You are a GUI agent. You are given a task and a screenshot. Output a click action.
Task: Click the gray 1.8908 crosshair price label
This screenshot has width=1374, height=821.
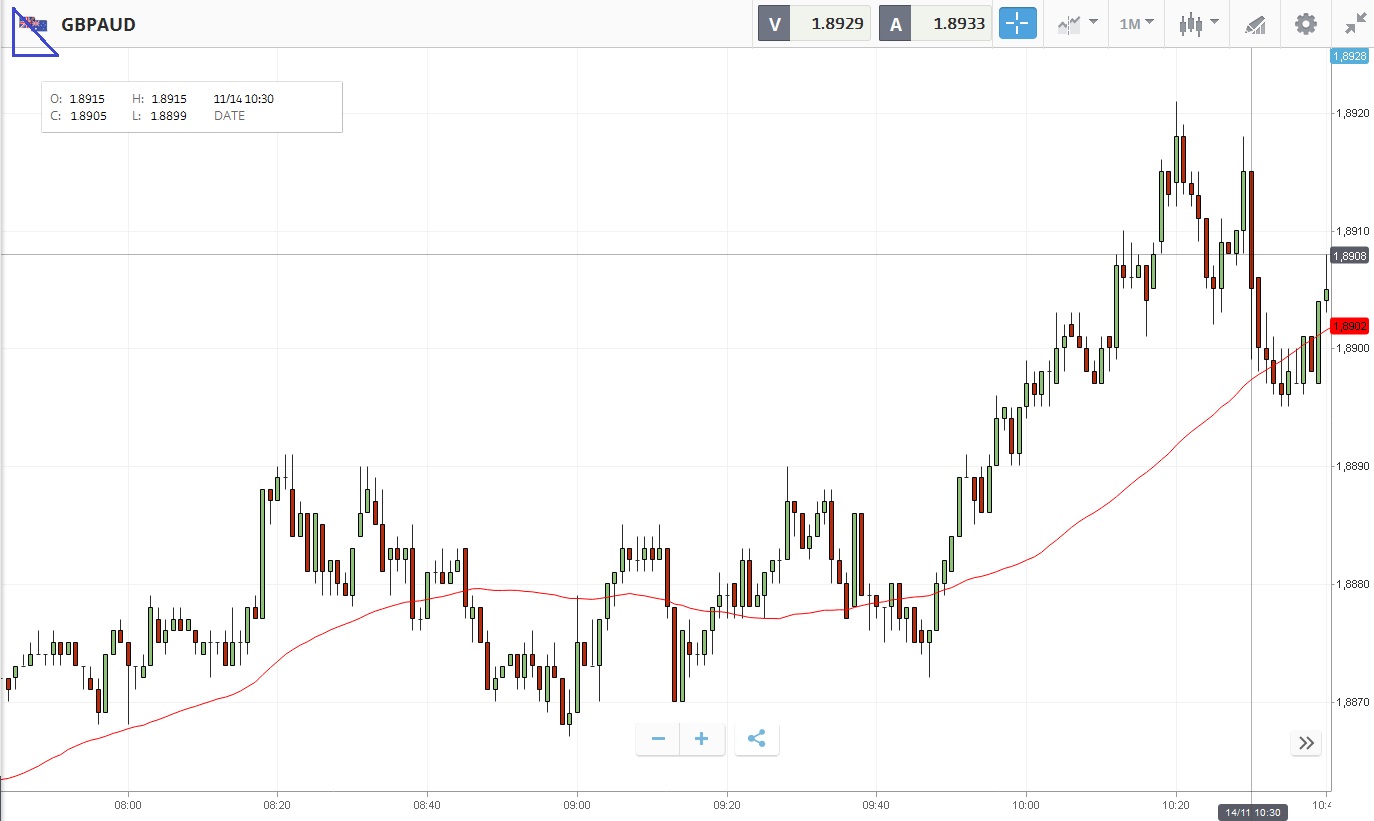pos(1349,256)
